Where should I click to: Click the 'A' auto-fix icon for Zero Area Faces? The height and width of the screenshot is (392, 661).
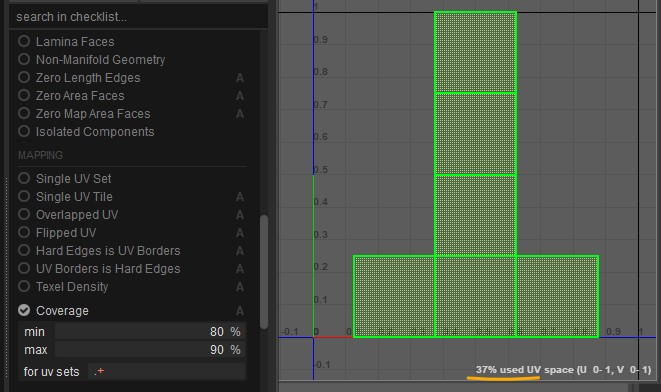(x=240, y=96)
